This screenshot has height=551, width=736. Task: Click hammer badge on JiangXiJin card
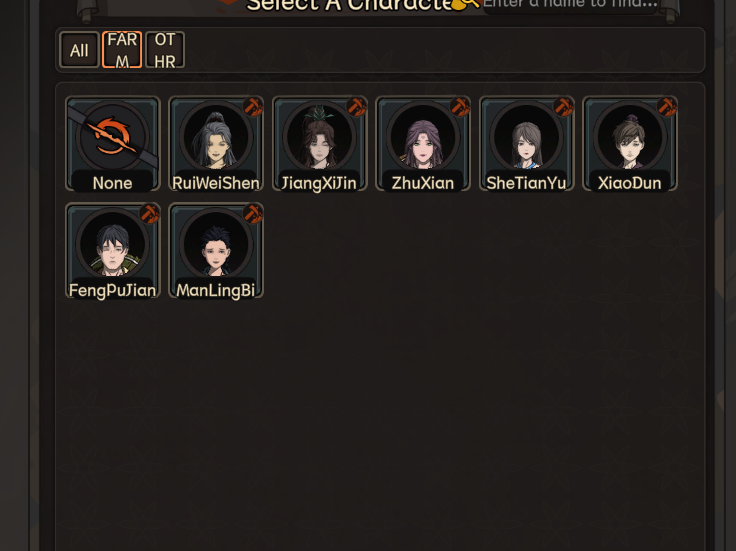357,107
